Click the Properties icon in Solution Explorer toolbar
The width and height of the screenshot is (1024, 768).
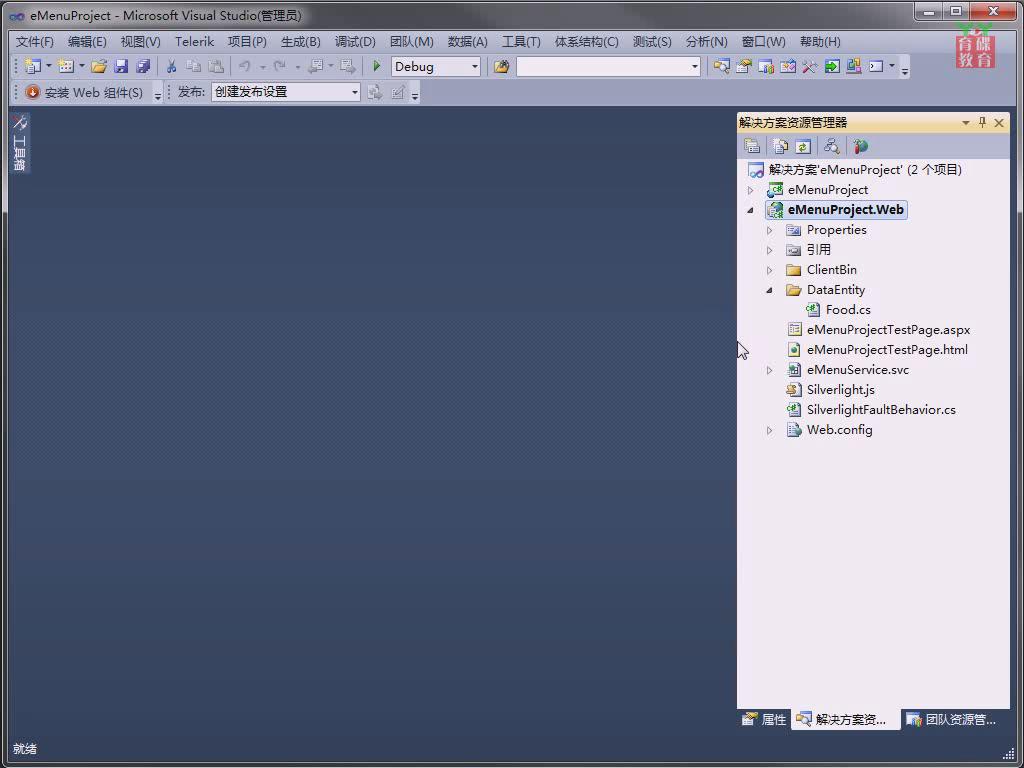point(752,146)
